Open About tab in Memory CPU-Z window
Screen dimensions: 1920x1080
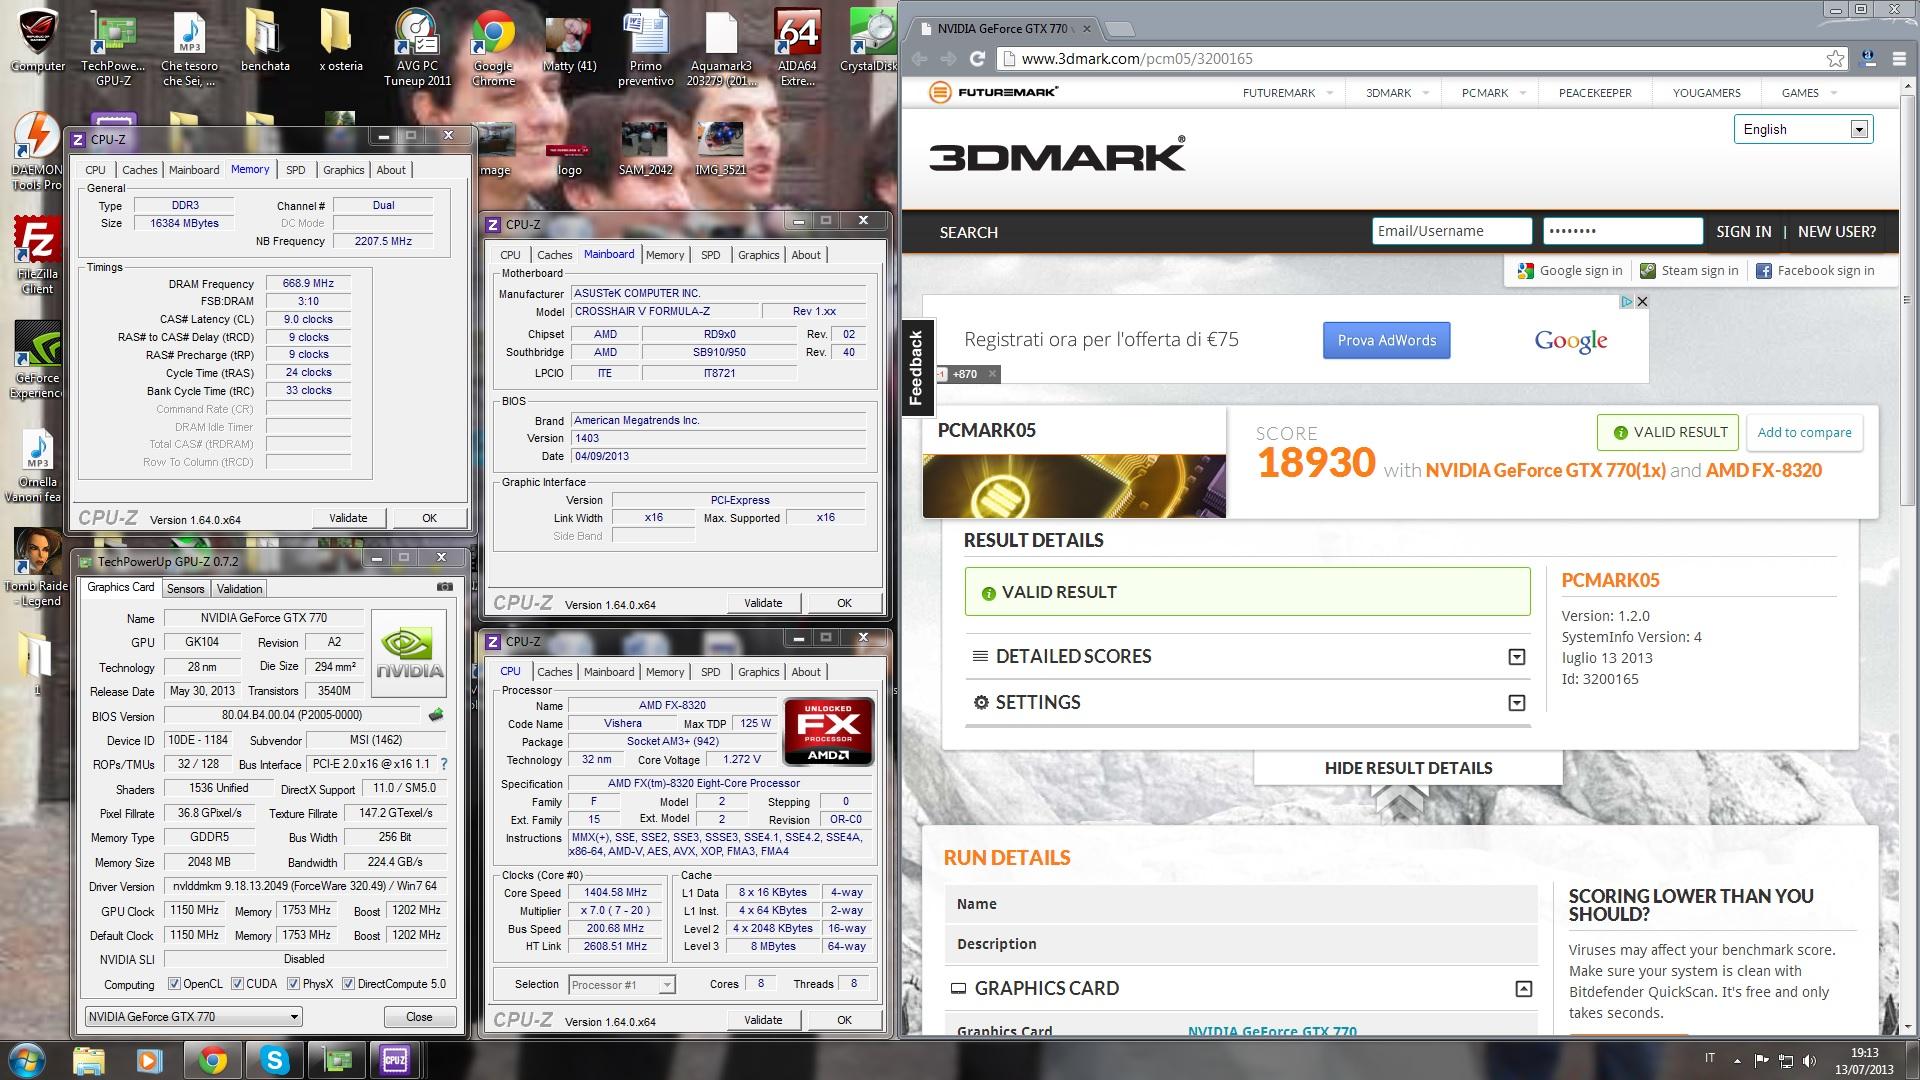391,170
